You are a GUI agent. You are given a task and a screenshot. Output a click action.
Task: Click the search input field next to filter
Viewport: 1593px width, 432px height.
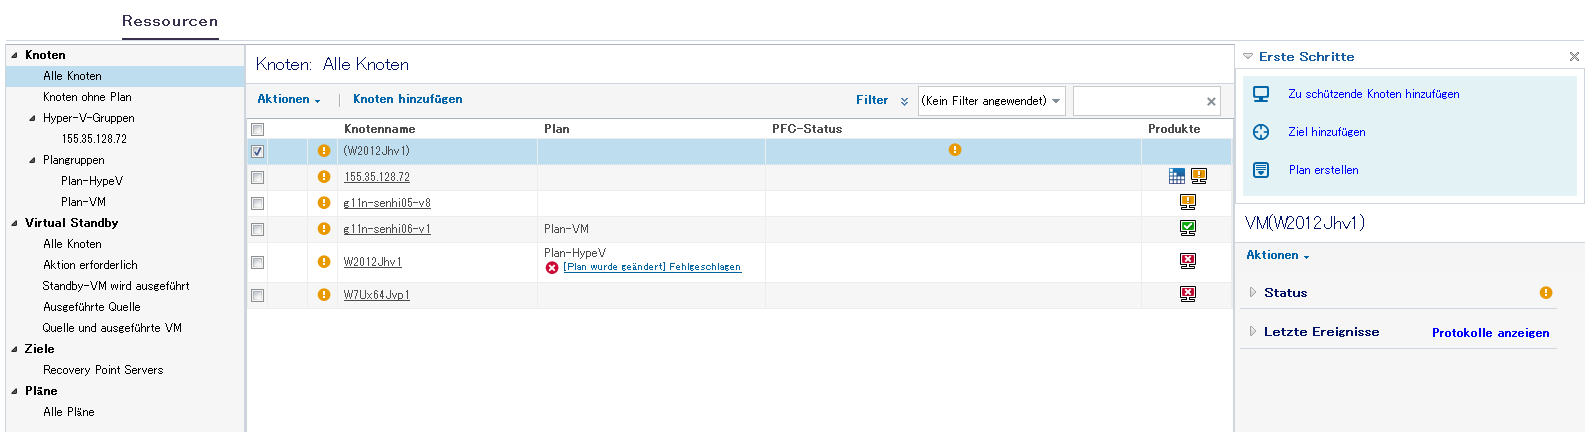click(x=1138, y=101)
